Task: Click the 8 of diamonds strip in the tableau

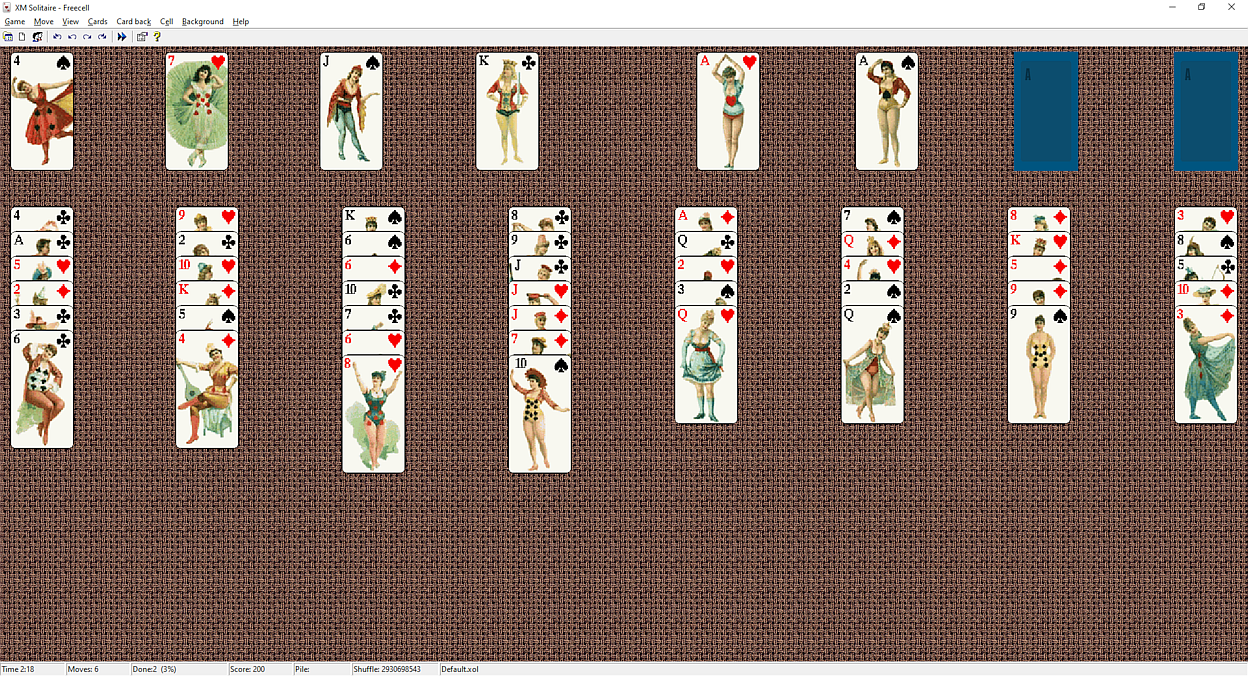Action: tap(1039, 219)
